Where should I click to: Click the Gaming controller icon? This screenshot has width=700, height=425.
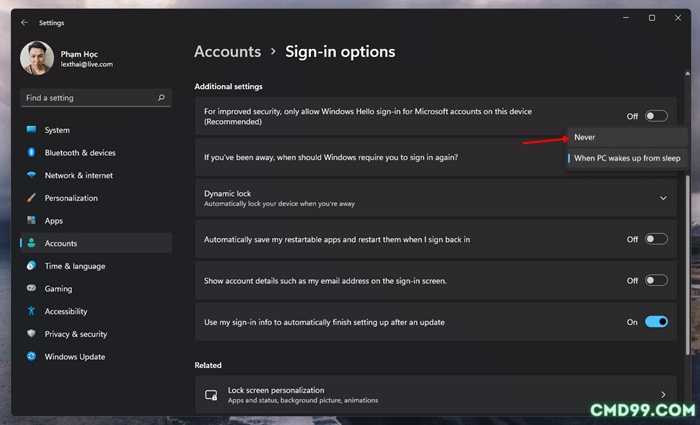click(x=31, y=288)
